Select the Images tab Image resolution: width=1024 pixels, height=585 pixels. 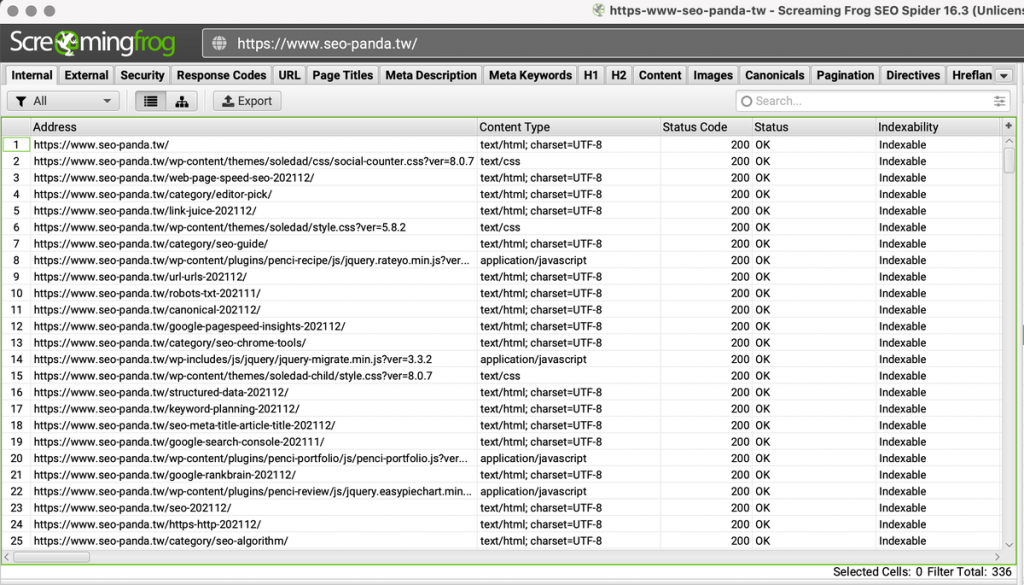click(713, 75)
